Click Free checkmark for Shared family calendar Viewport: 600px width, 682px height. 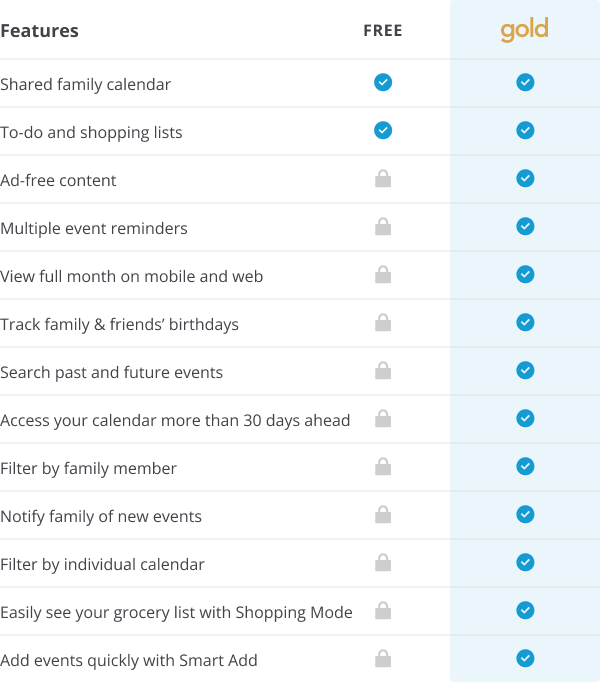(383, 82)
